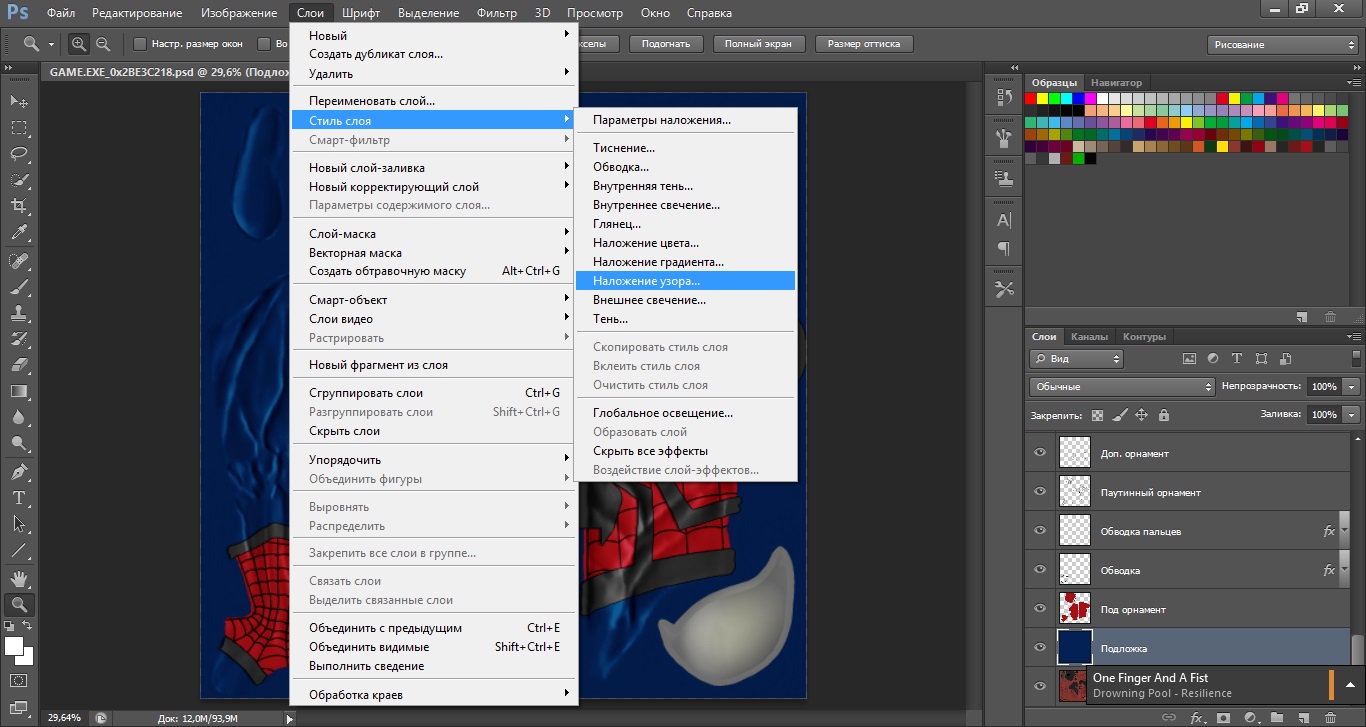Select the Healing Brush tool

pyautogui.click(x=19, y=261)
